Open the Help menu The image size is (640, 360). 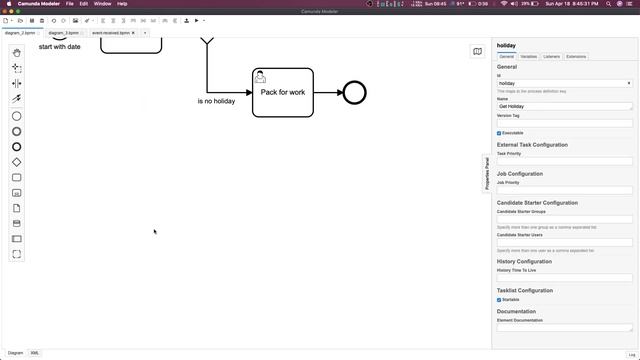click(x=122, y=4)
